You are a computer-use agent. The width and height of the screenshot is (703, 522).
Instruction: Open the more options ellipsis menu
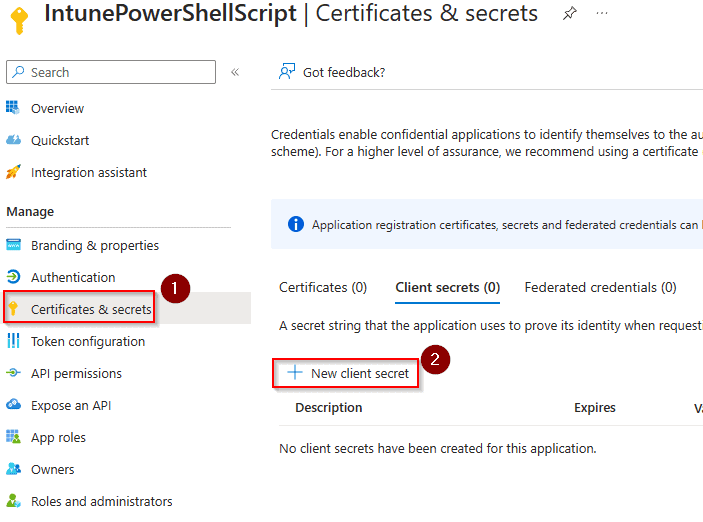pos(602,13)
